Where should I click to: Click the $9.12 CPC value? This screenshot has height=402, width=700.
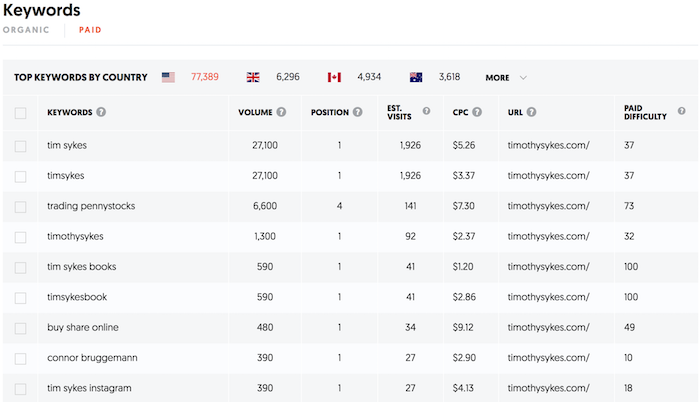coord(463,327)
